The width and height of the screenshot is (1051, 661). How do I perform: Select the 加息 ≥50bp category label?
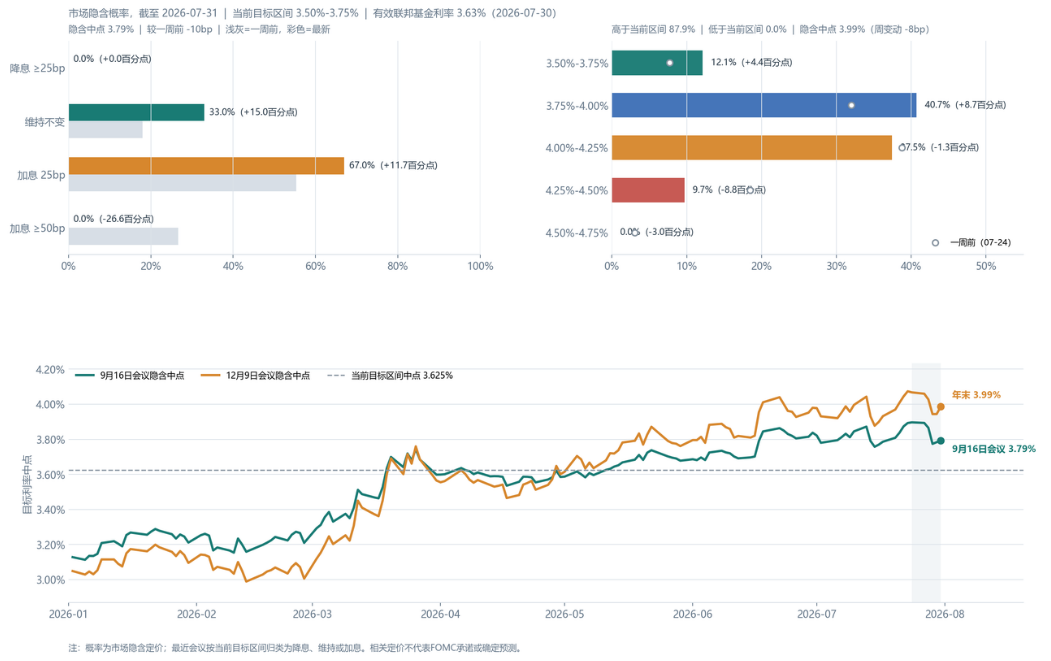[x=38, y=229]
